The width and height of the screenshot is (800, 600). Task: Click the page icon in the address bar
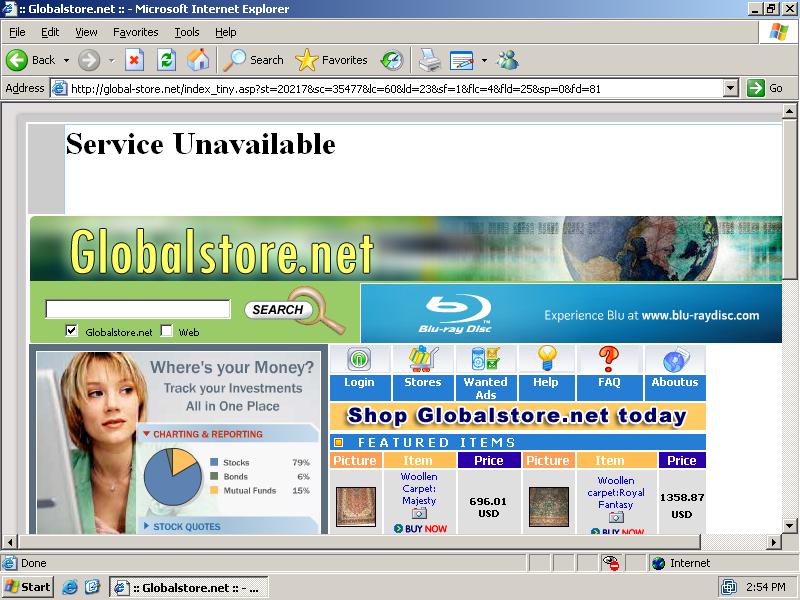click(x=60, y=89)
